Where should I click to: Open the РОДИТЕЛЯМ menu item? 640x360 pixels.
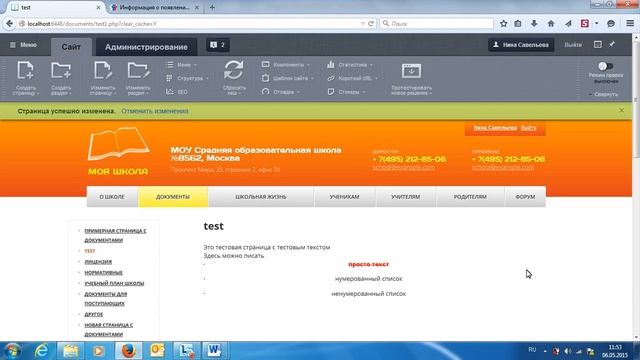(x=470, y=197)
